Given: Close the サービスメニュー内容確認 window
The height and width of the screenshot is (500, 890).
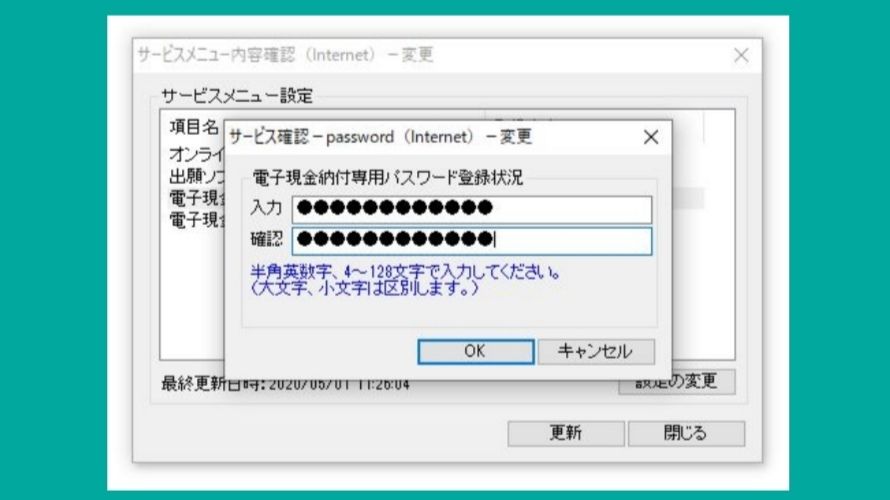Looking at the screenshot, I should click(x=741, y=55).
